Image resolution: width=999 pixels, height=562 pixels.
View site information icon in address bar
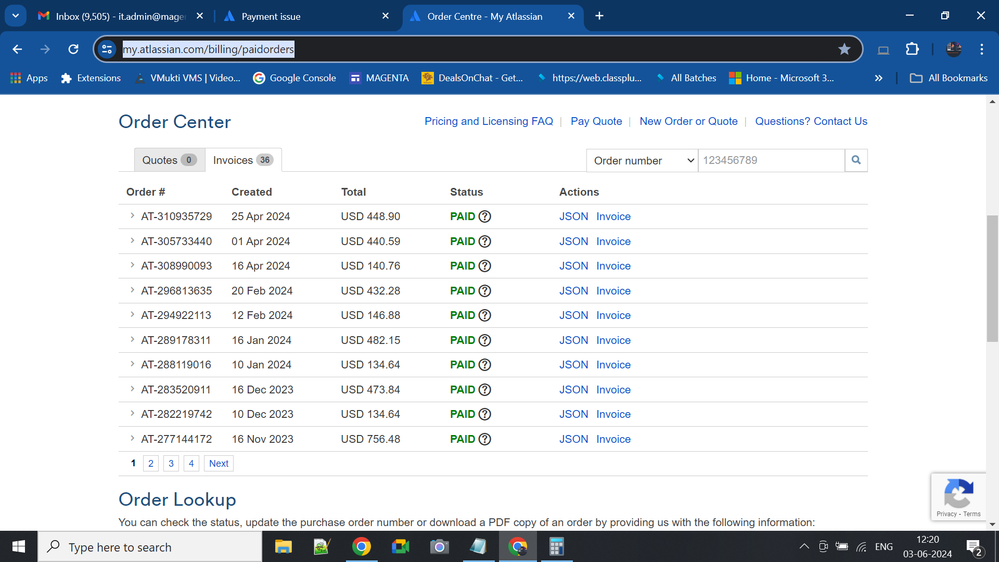click(x=107, y=49)
